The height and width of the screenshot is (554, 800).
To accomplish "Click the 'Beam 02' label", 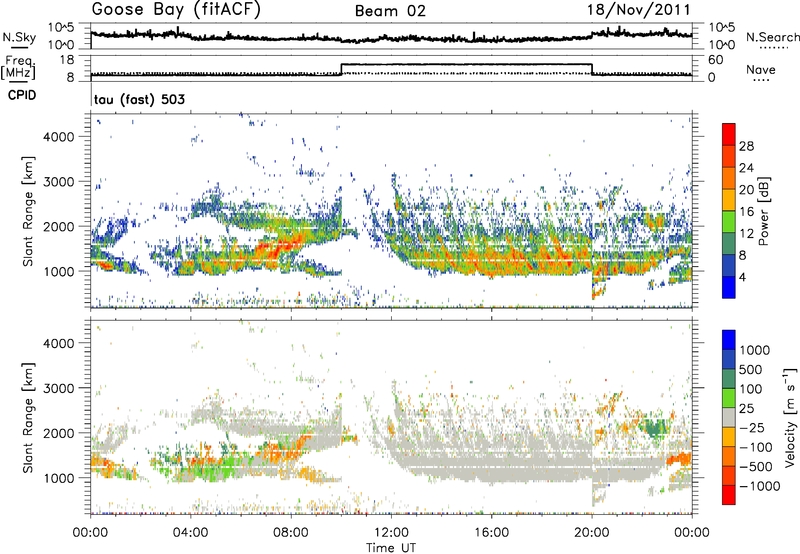I will 390,11.
